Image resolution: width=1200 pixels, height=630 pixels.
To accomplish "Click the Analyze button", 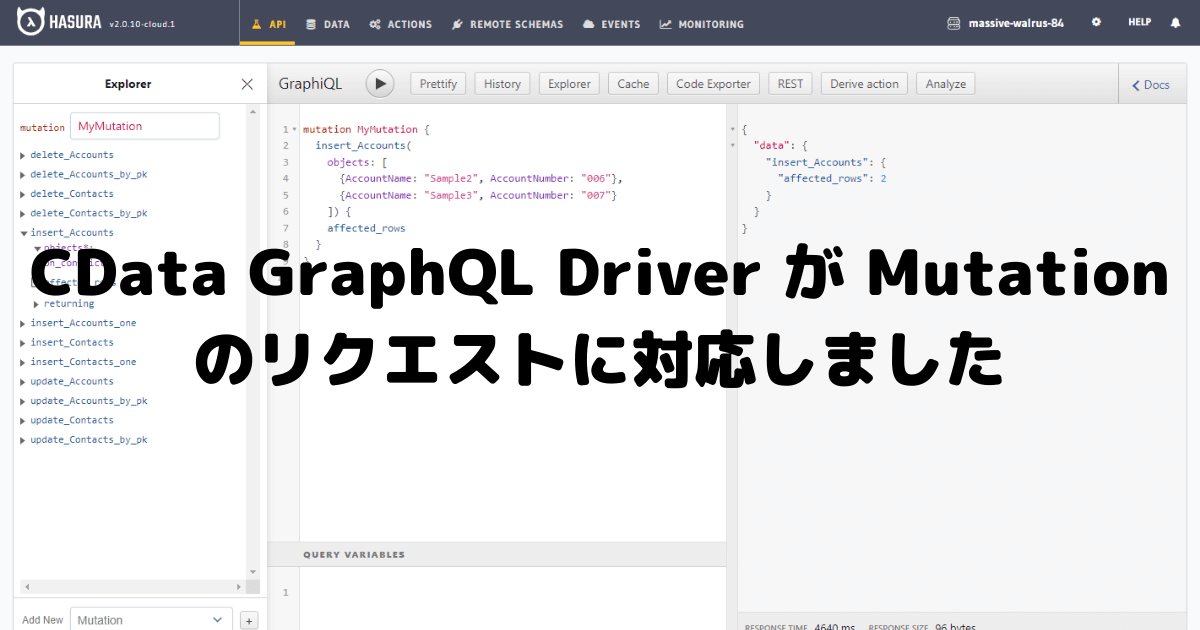I will pyautogui.click(x=945, y=84).
